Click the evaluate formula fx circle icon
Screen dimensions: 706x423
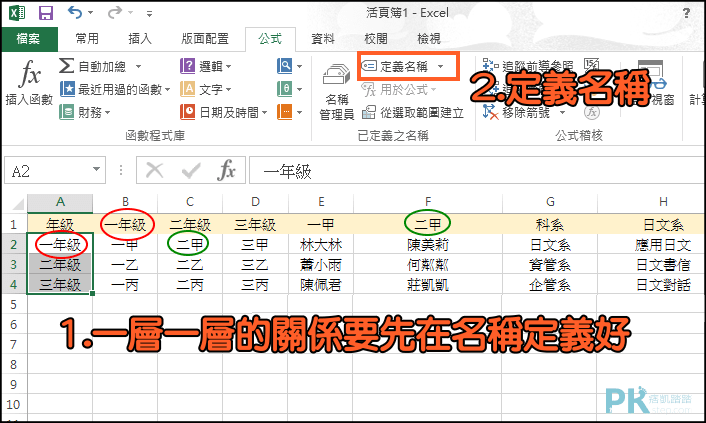(x=592, y=112)
